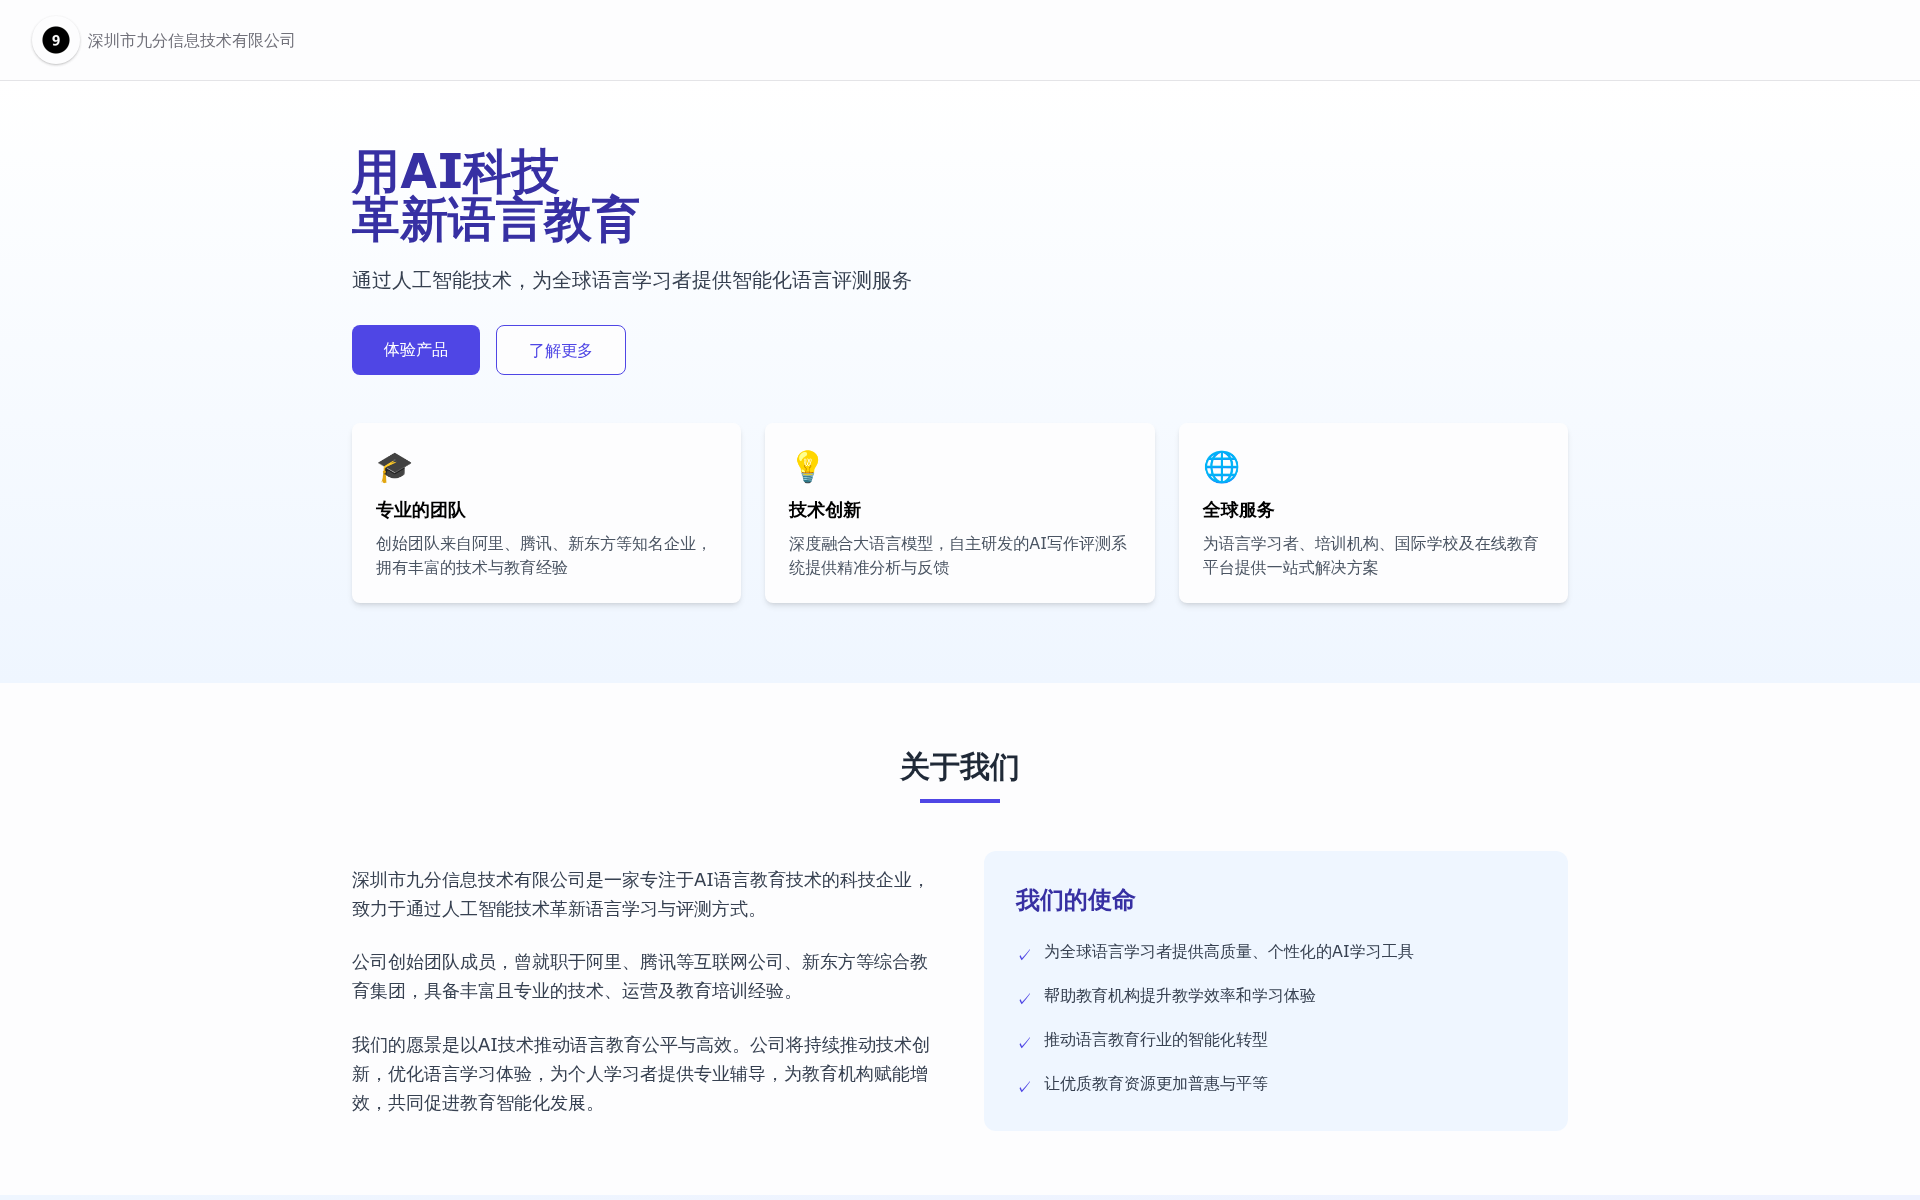This screenshot has height=1200, width=1920.
Task: Click the round 9 logo icon
Action: [56, 40]
